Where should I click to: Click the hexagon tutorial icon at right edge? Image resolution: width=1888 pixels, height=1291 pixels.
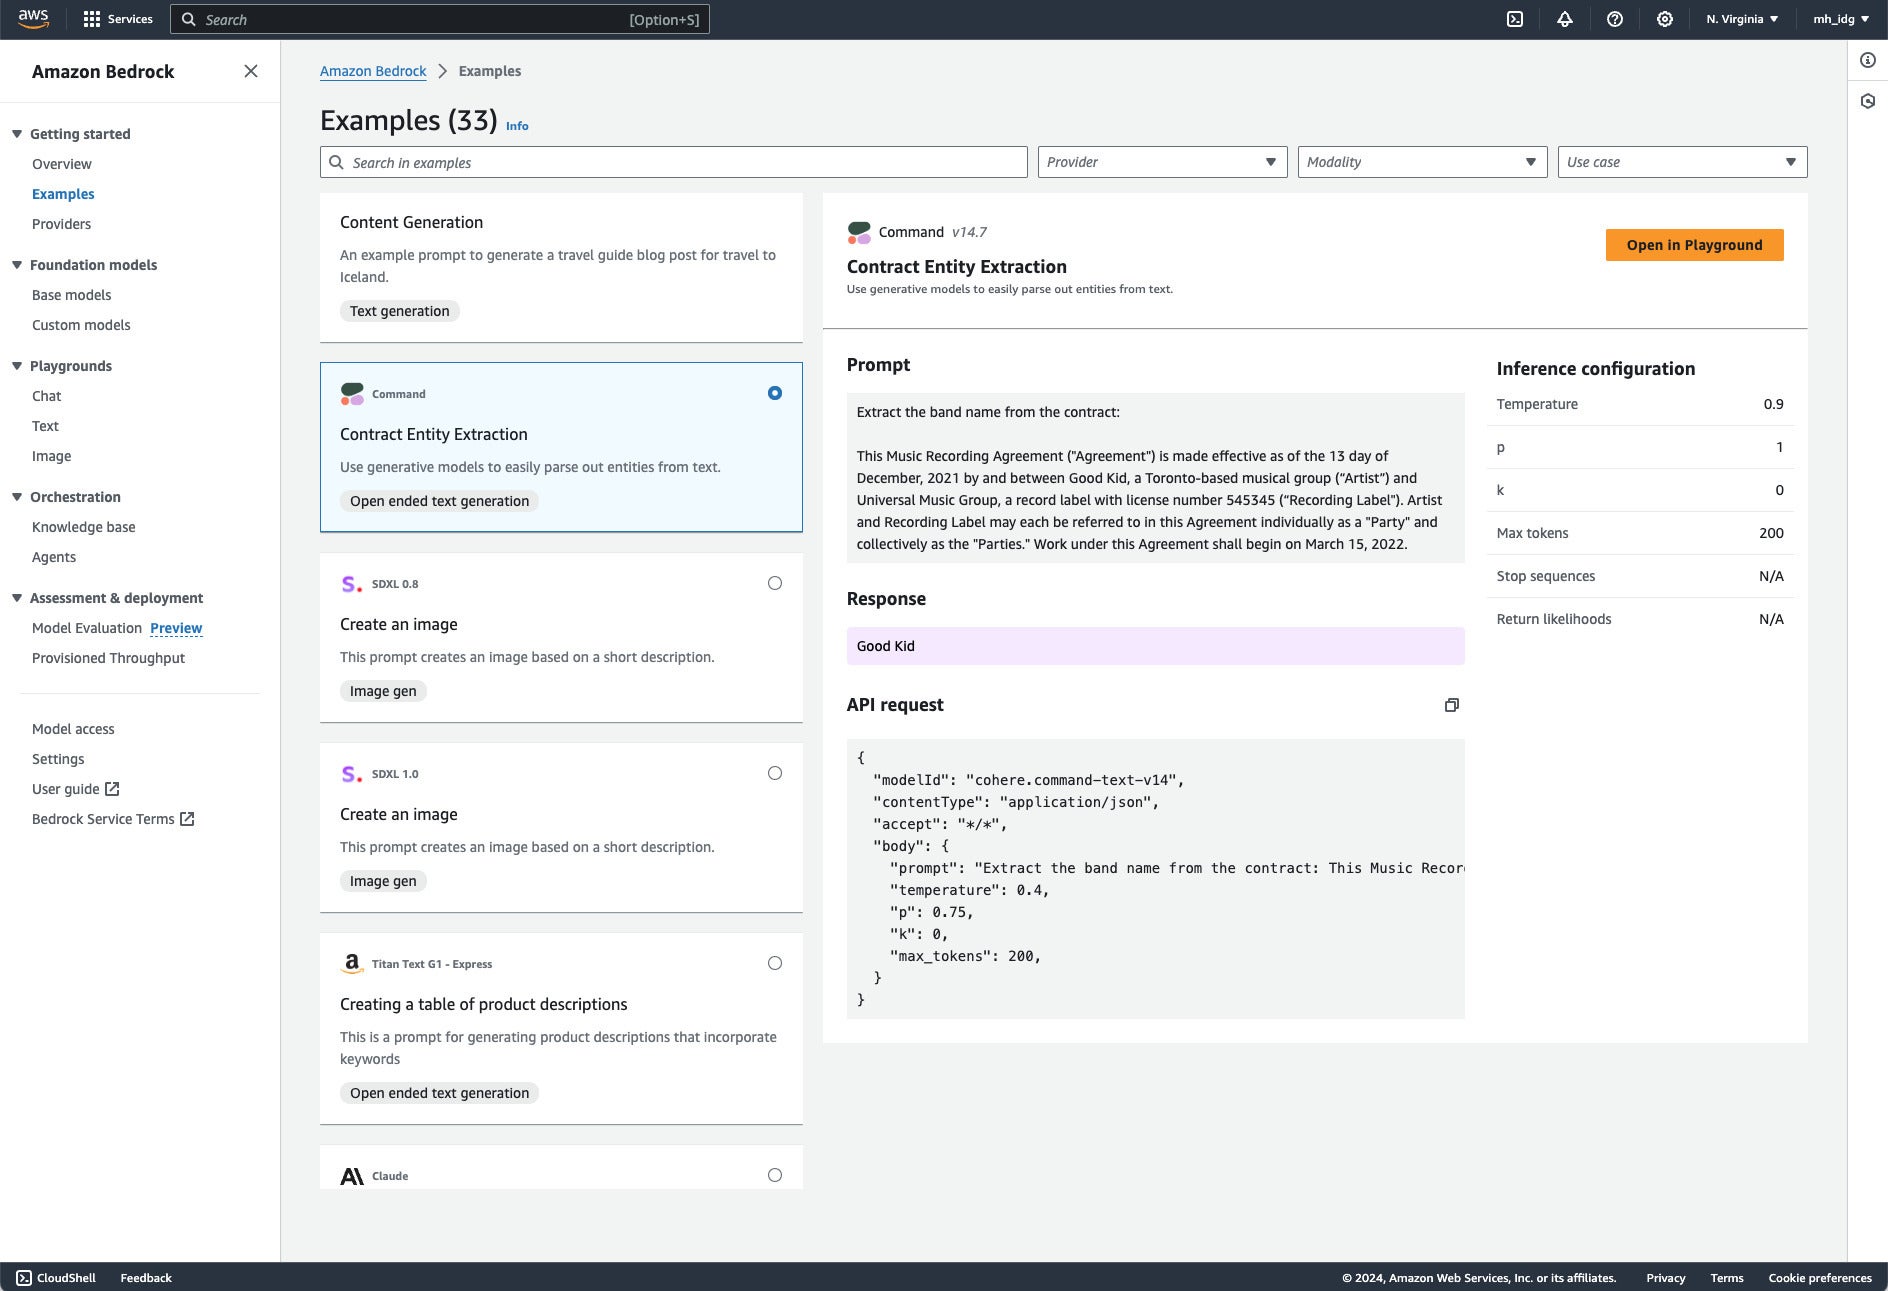click(x=1868, y=101)
